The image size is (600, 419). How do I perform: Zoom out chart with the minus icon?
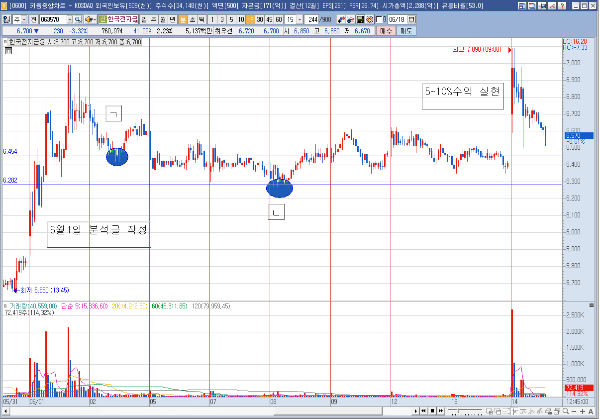point(574,411)
